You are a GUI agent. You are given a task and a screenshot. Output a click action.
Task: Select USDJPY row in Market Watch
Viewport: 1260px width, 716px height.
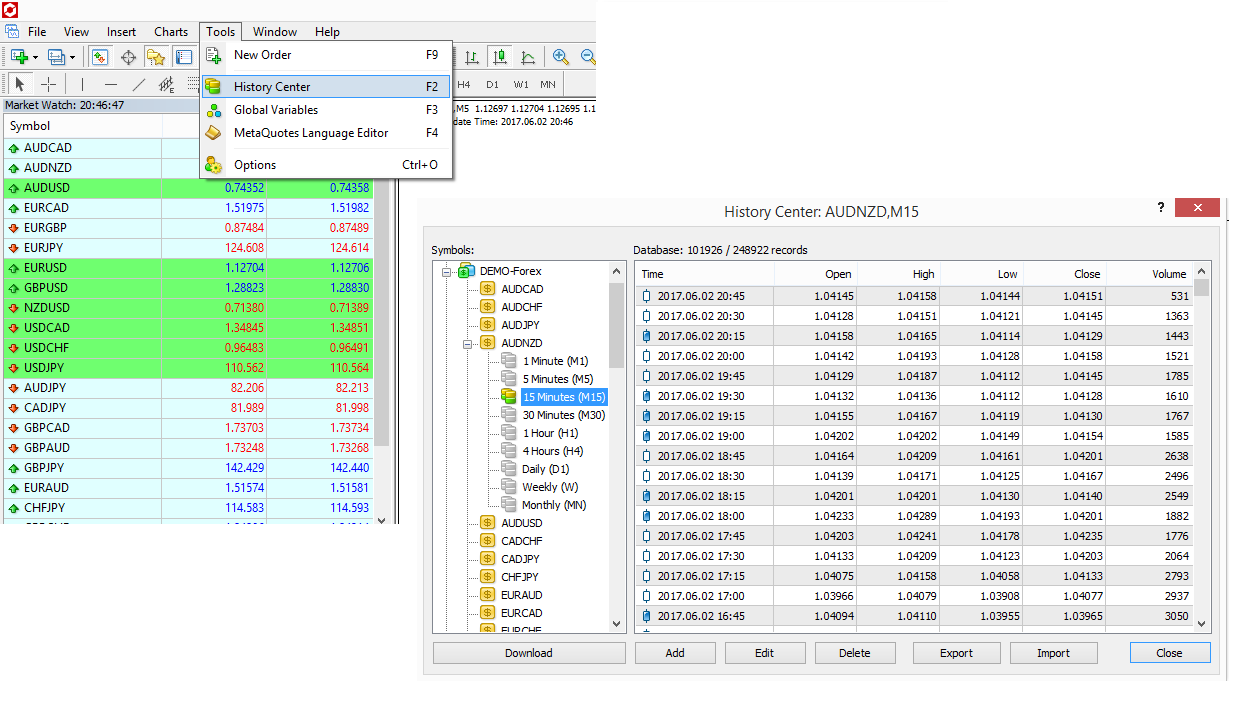[x=188, y=368]
